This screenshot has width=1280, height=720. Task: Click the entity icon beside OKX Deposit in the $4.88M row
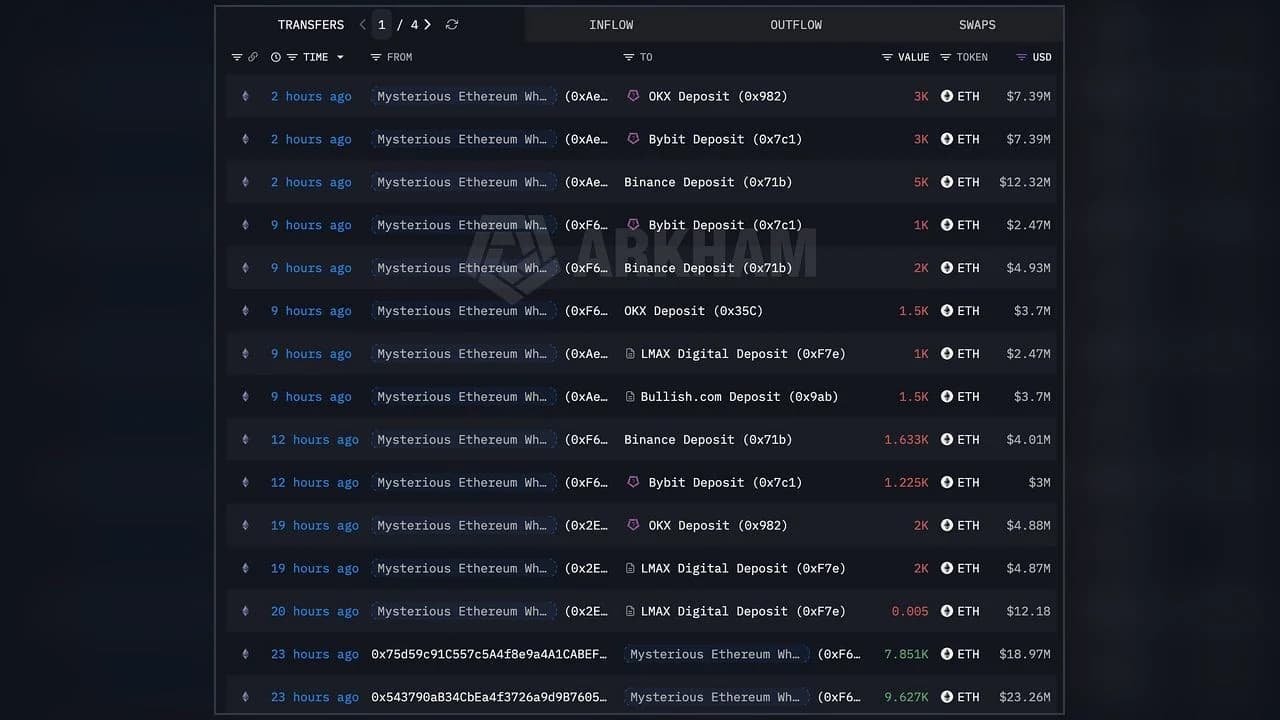coord(633,525)
